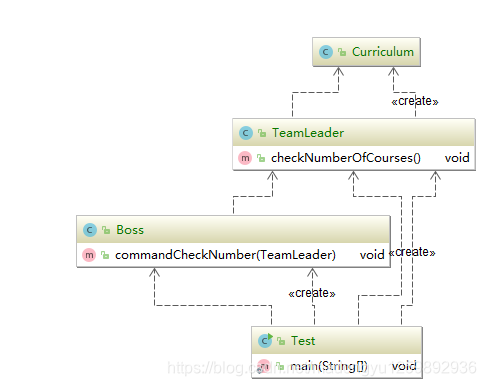The image size is (486, 386).
Task: Select the Test class name
Action: coord(303,341)
